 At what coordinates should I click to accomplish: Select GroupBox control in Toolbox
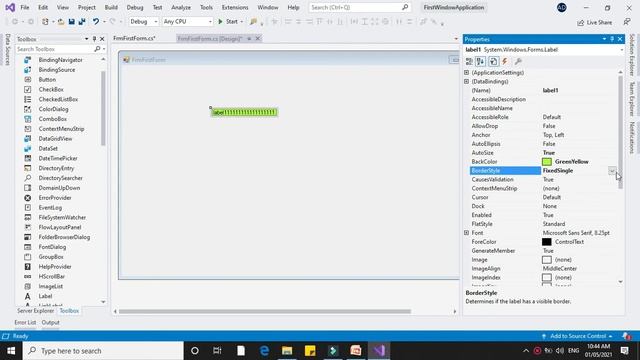pos(51,257)
